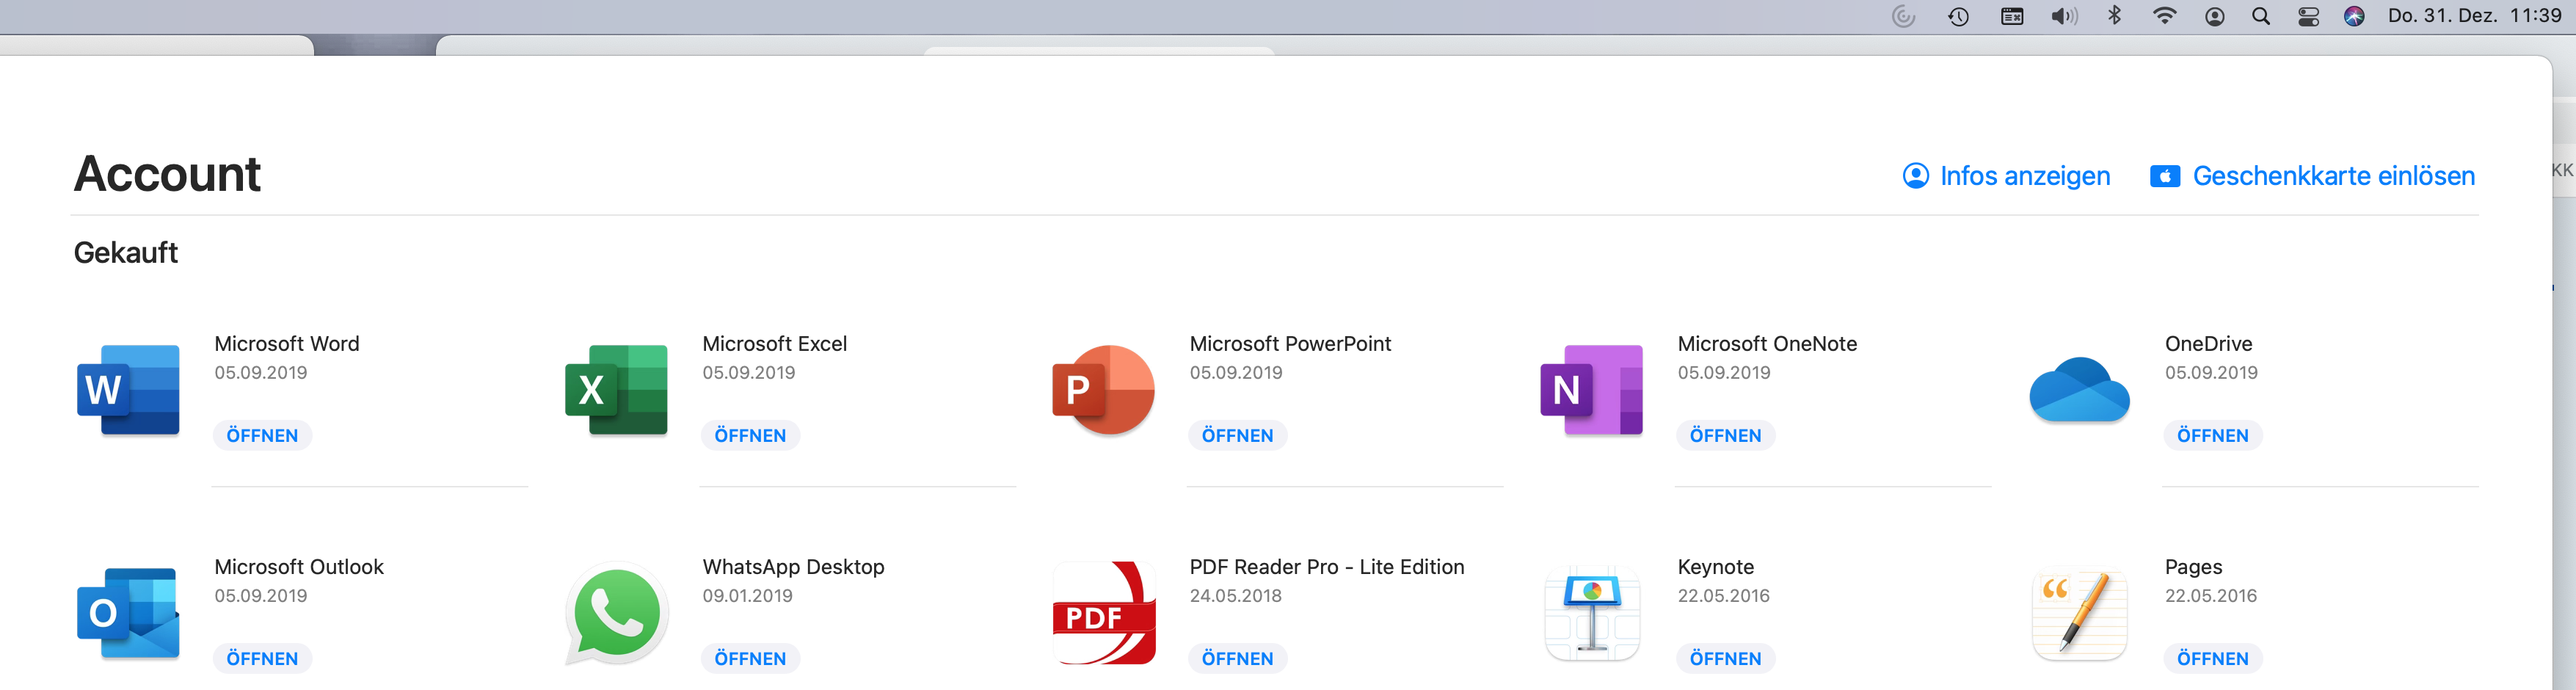Click the OneDrive cloud icon
Image resolution: width=2576 pixels, height=690 pixels.
click(2079, 390)
